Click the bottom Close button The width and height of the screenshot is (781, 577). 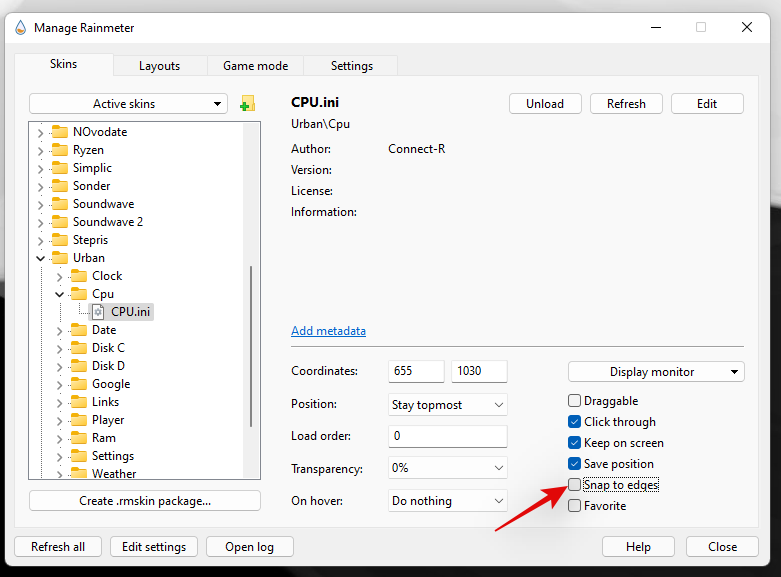(722, 547)
